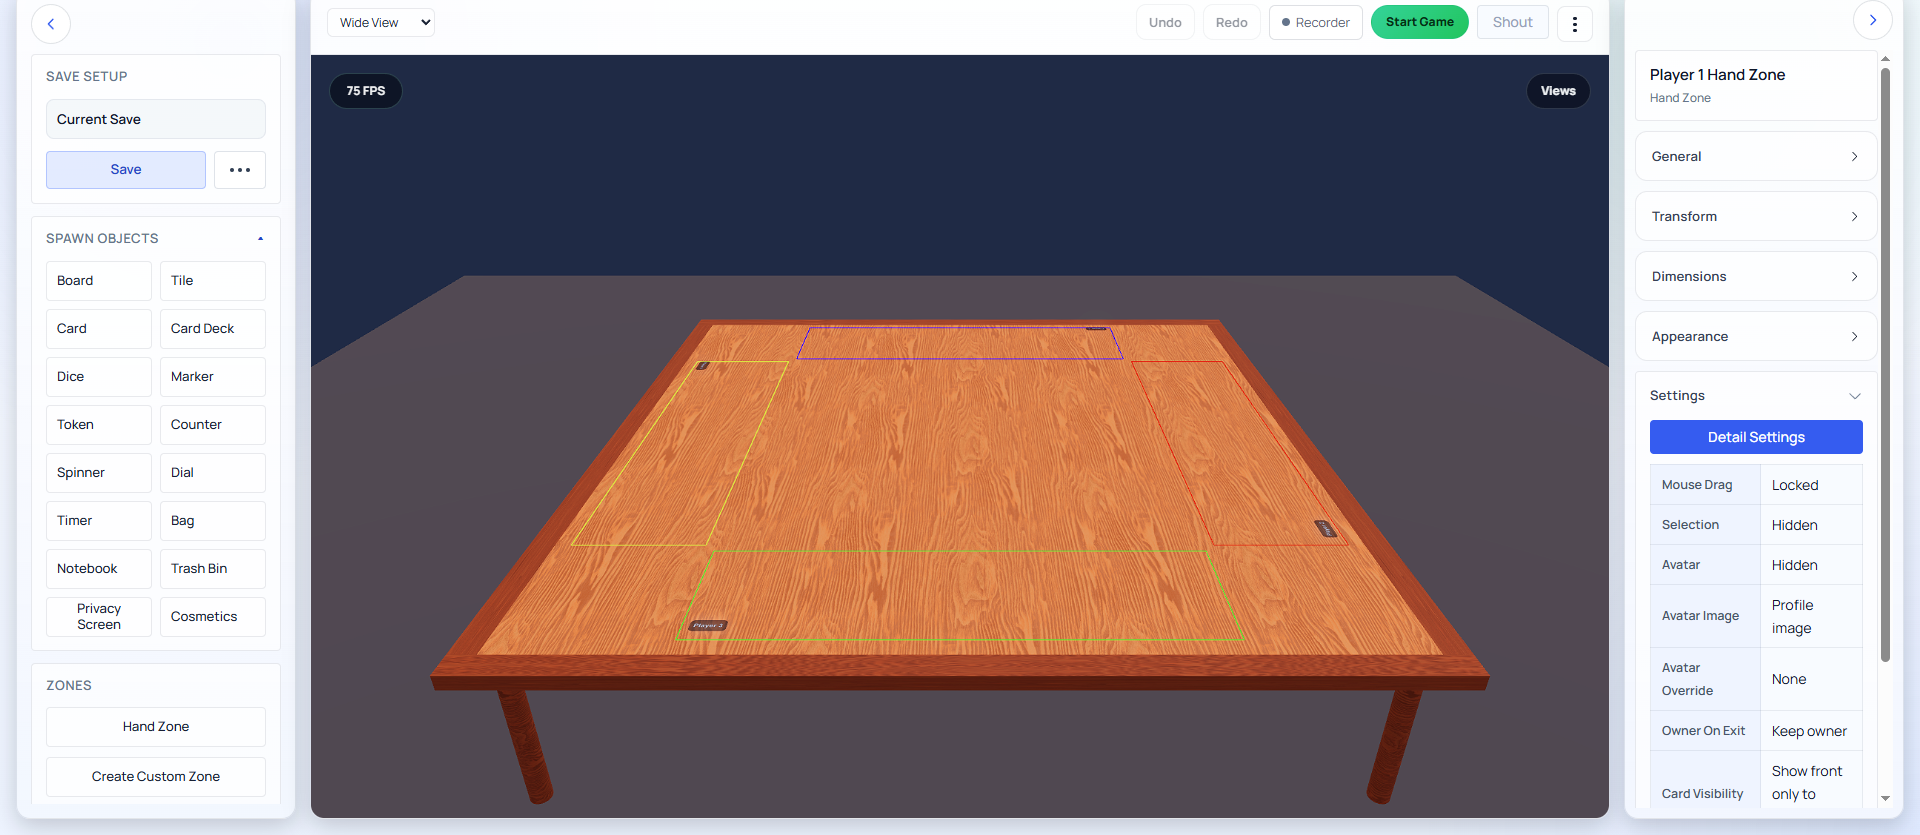Open the three-dot save options menu
The height and width of the screenshot is (835, 1920).
click(240, 170)
